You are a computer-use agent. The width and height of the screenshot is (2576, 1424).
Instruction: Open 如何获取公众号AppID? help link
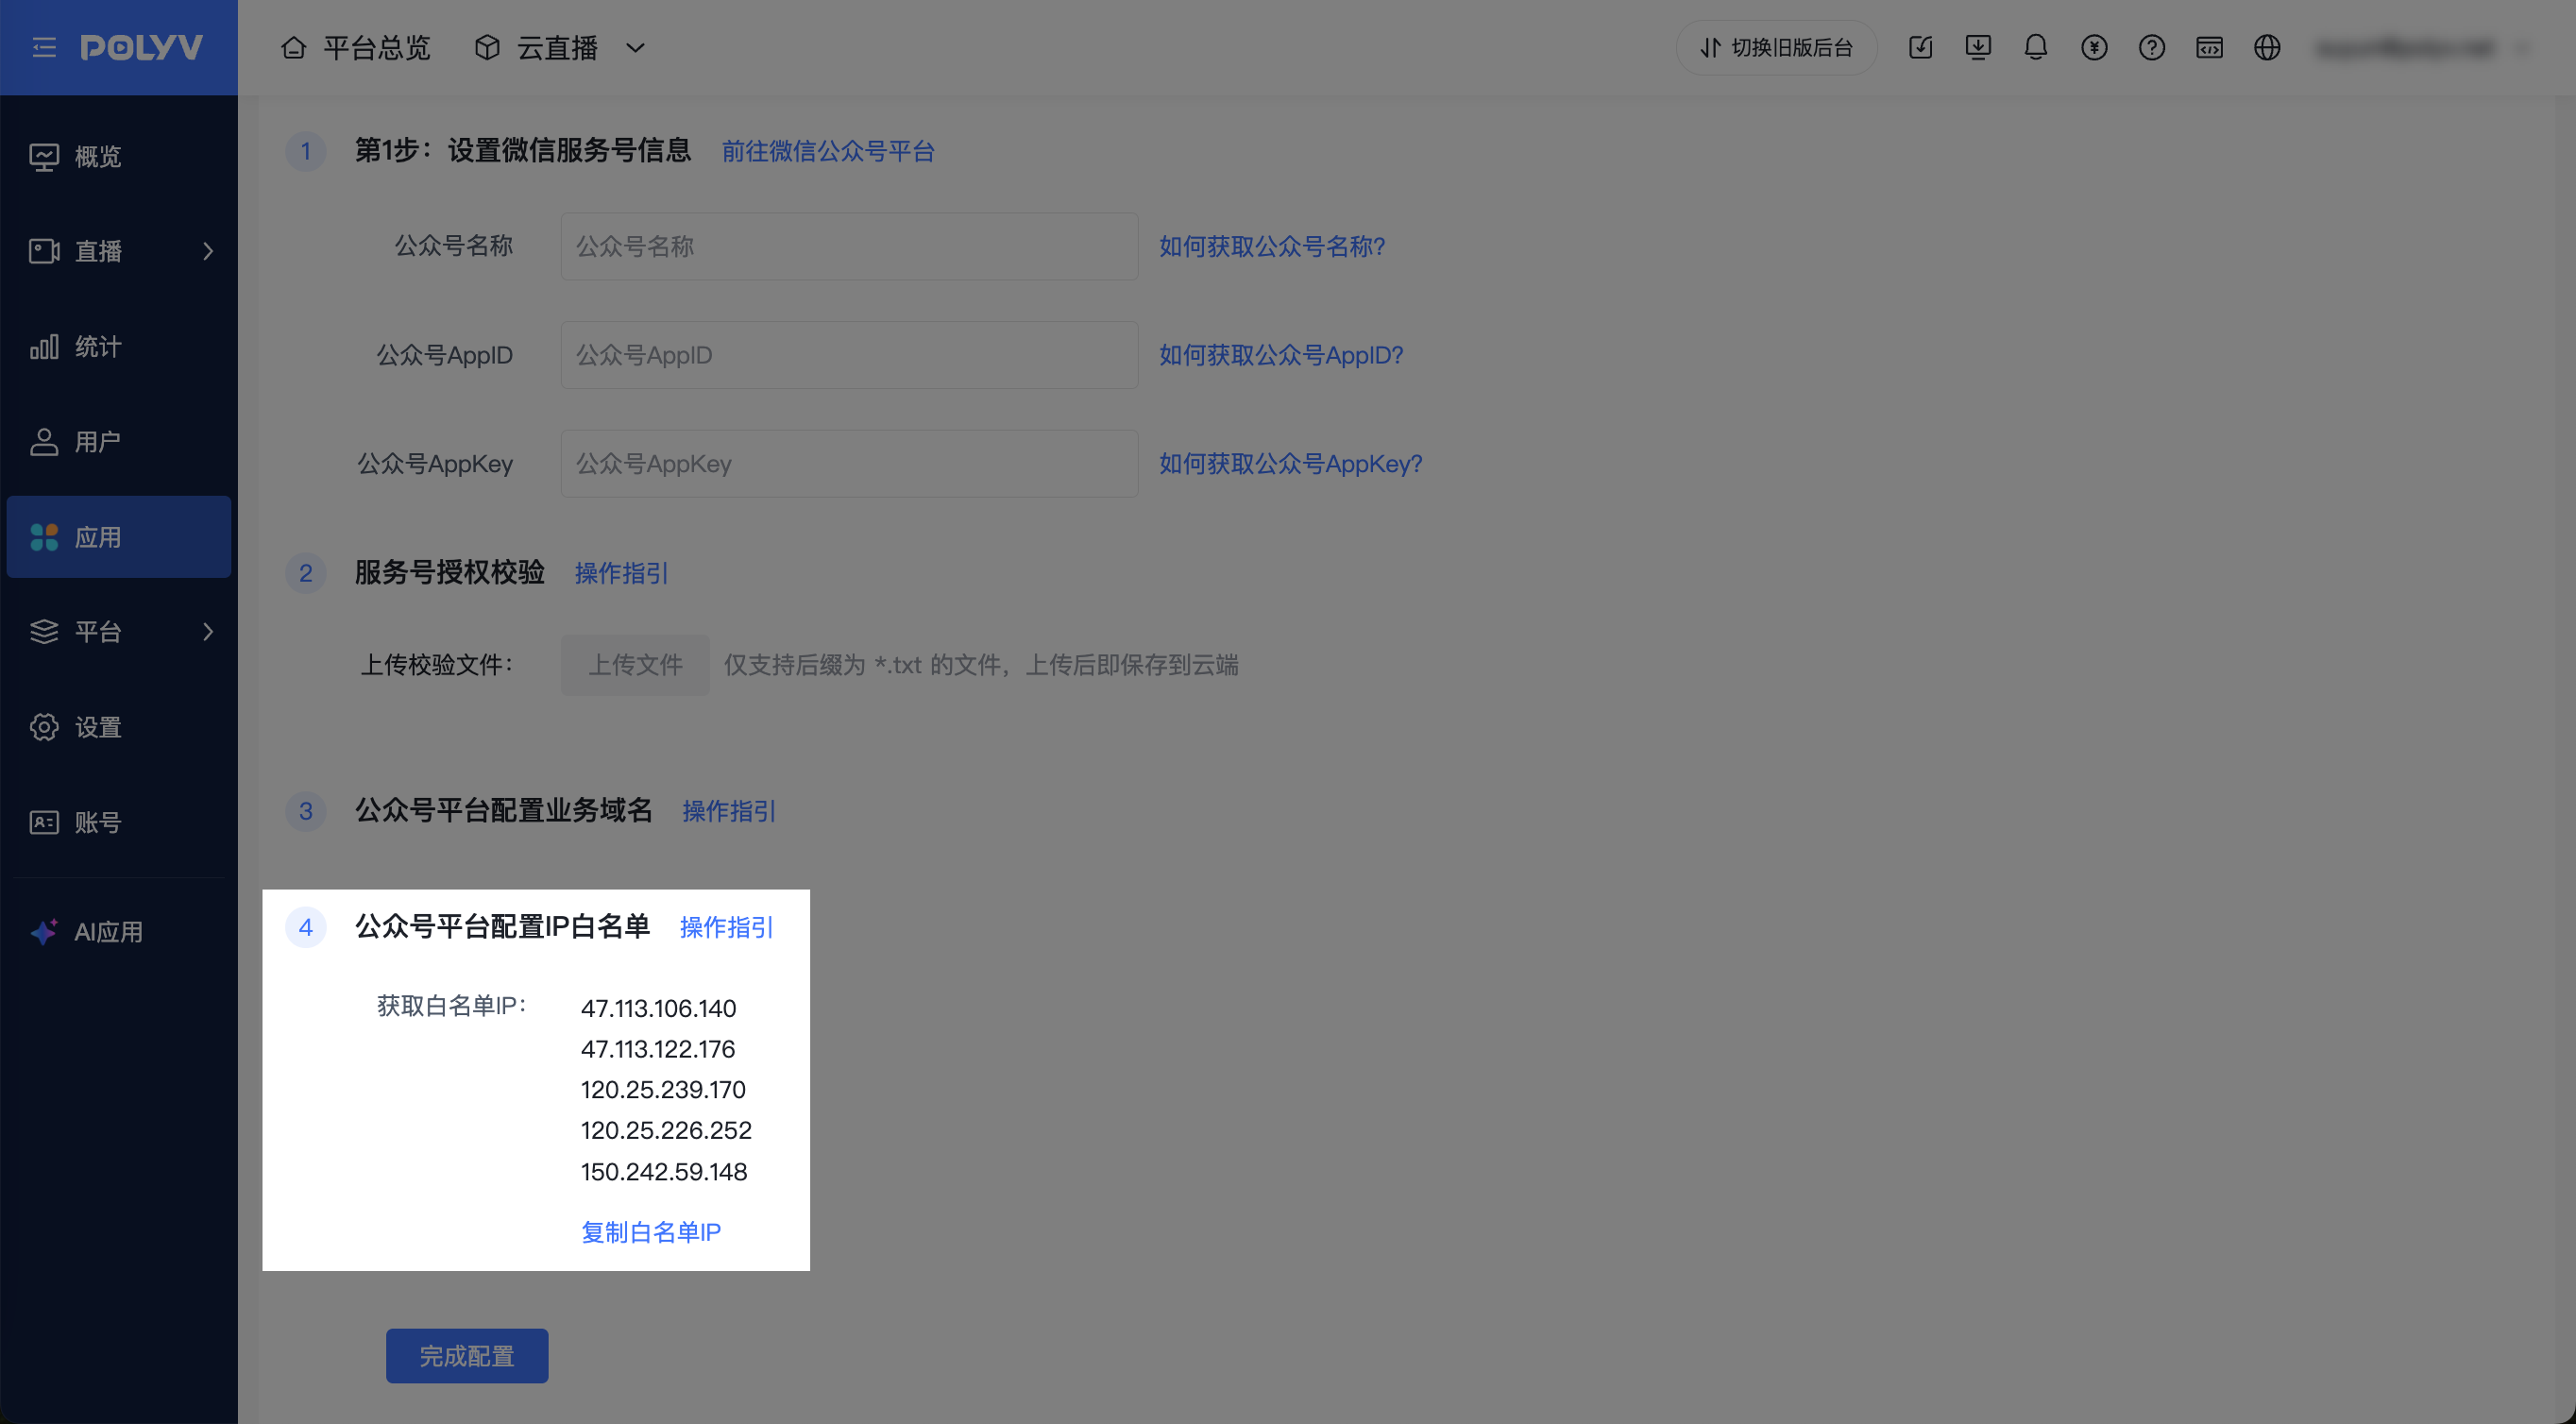[1281, 355]
